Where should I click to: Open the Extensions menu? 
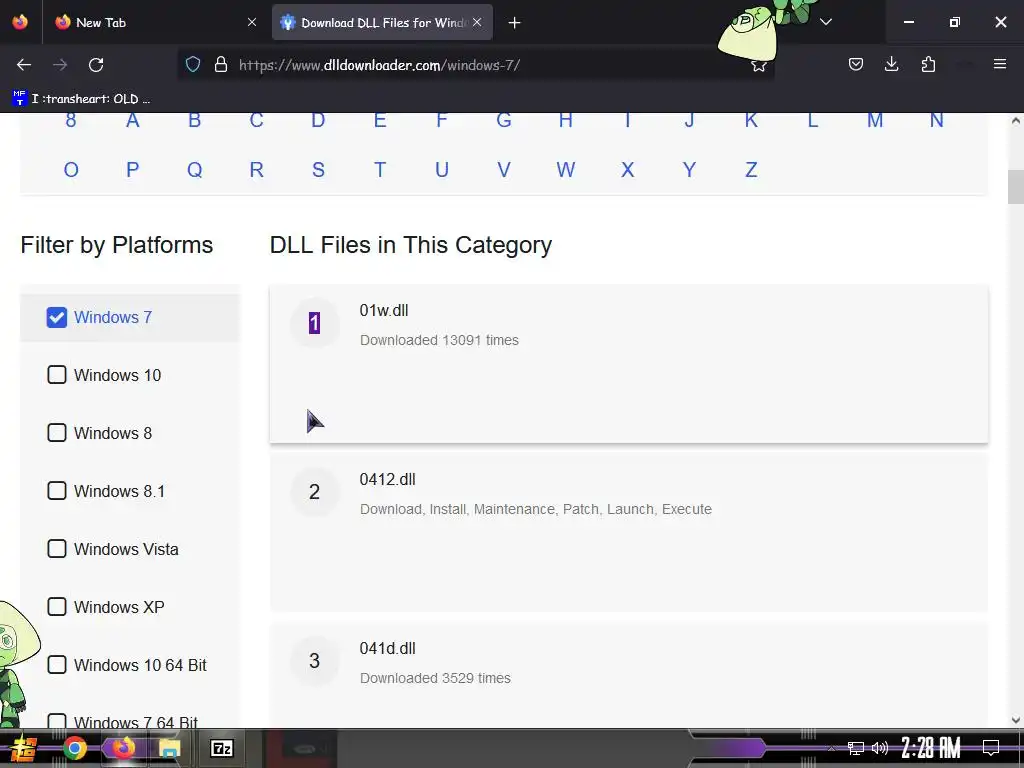(928, 64)
